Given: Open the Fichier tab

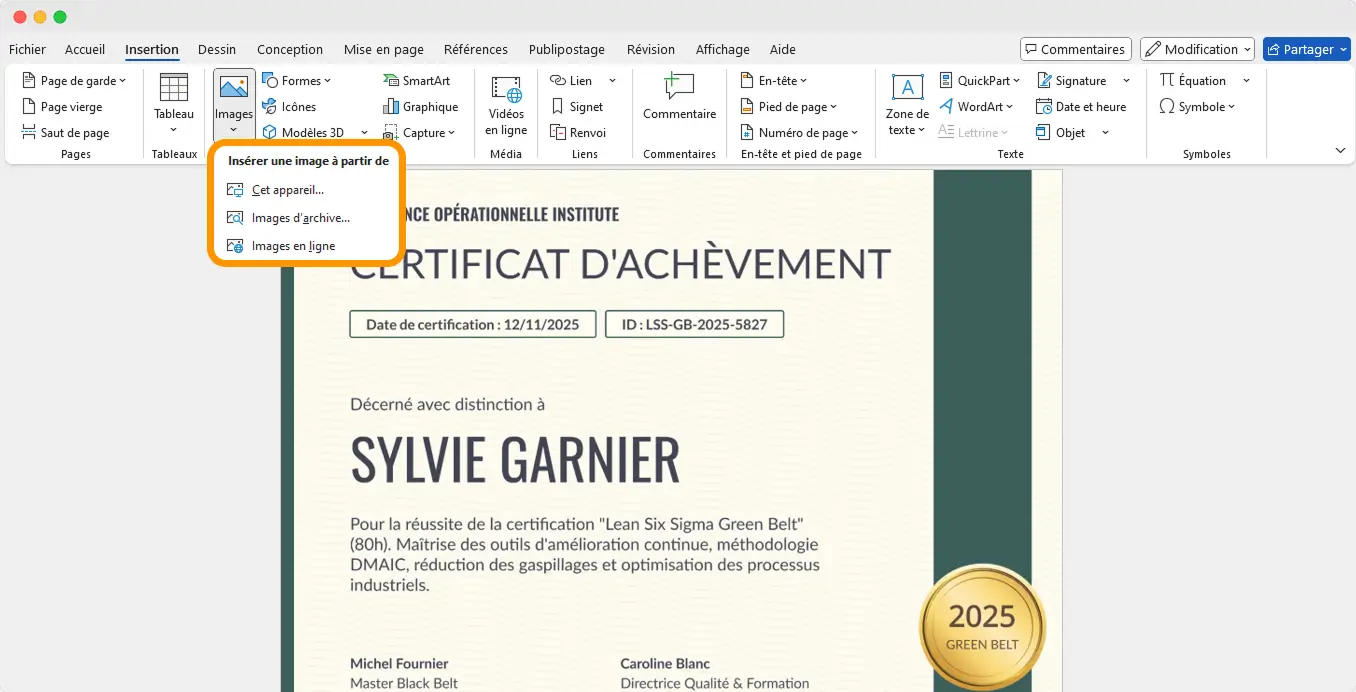Looking at the screenshot, I should 27,49.
